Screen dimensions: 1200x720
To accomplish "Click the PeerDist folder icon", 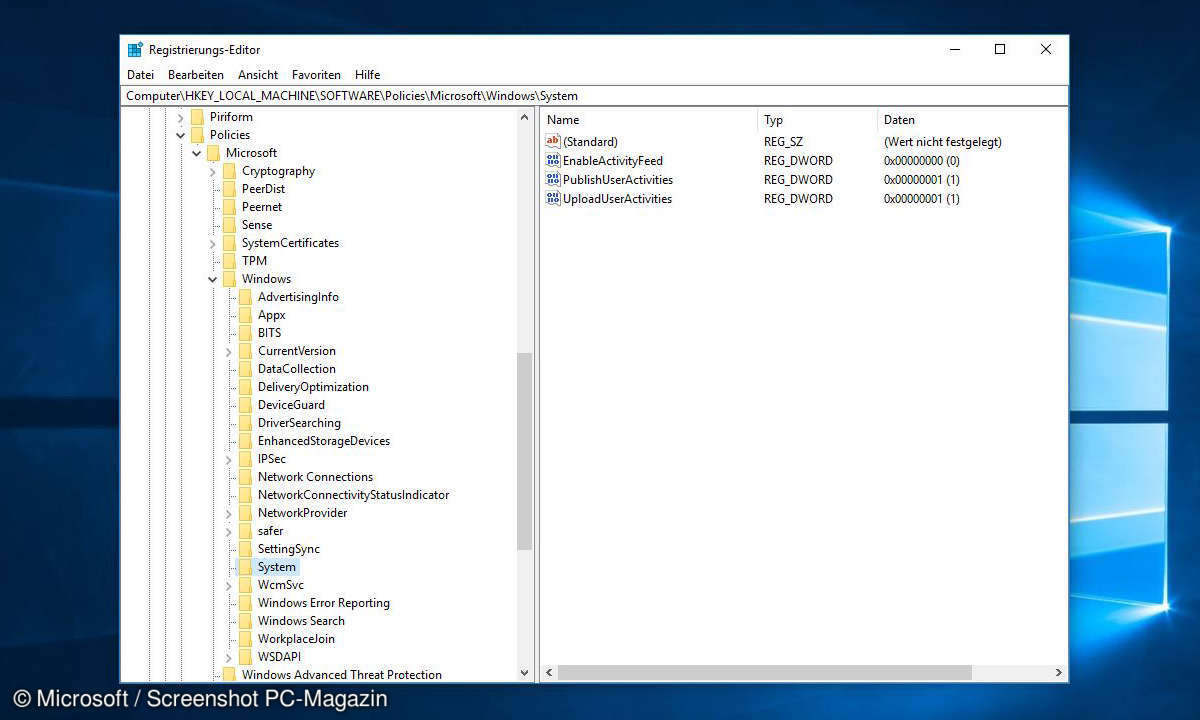I will point(229,189).
